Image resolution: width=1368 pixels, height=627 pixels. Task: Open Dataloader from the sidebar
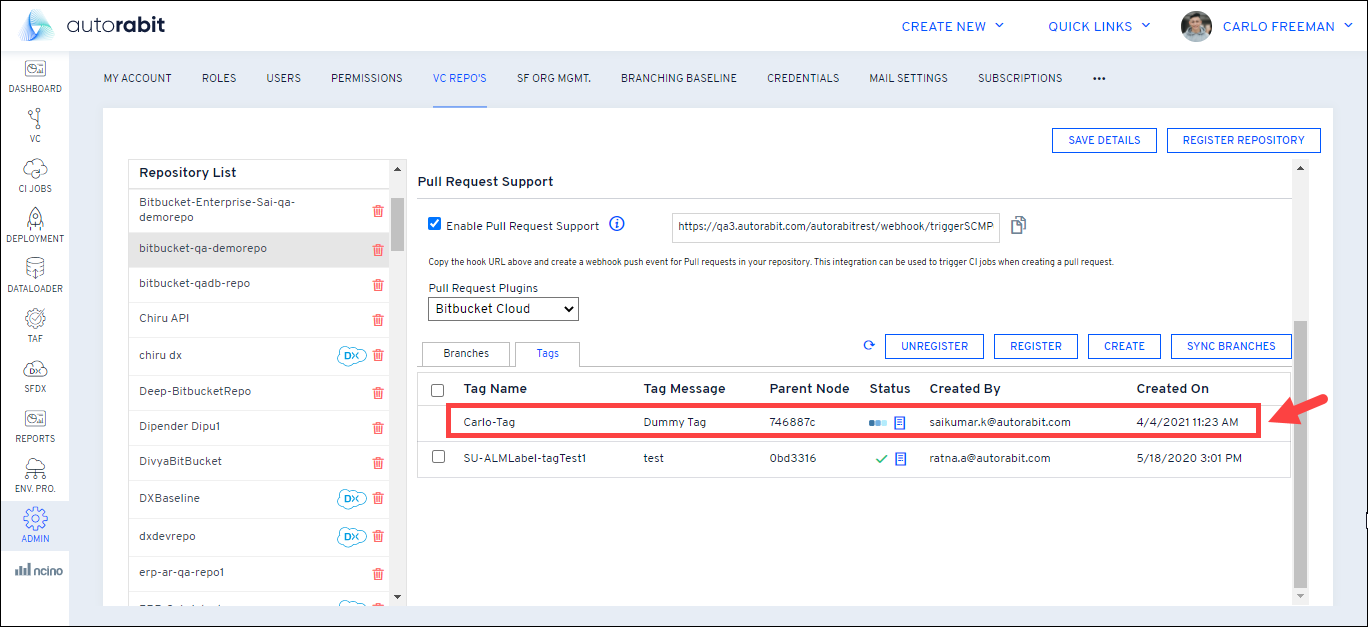click(35, 269)
